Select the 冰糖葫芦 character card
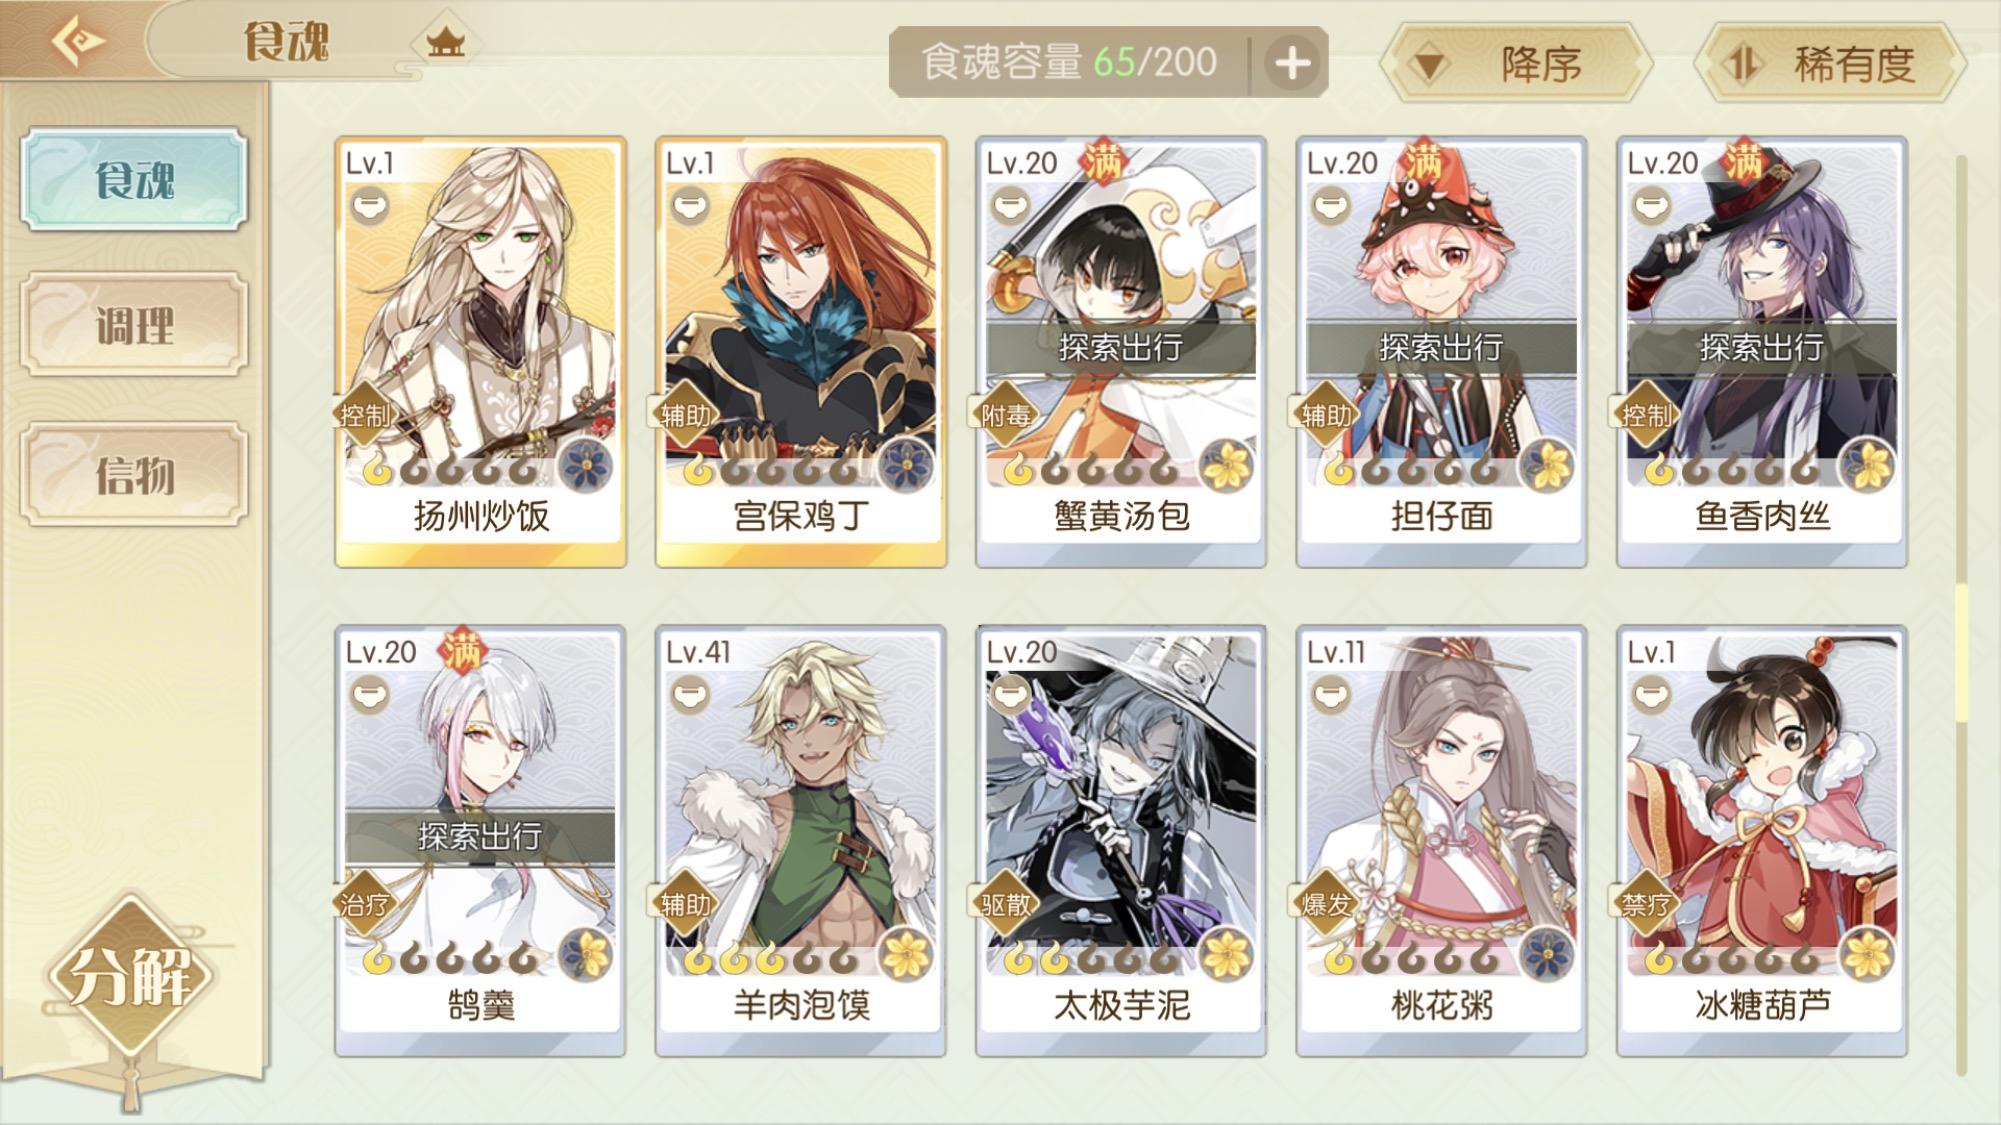The height and width of the screenshot is (1125, 2001). coord(1762,841)
